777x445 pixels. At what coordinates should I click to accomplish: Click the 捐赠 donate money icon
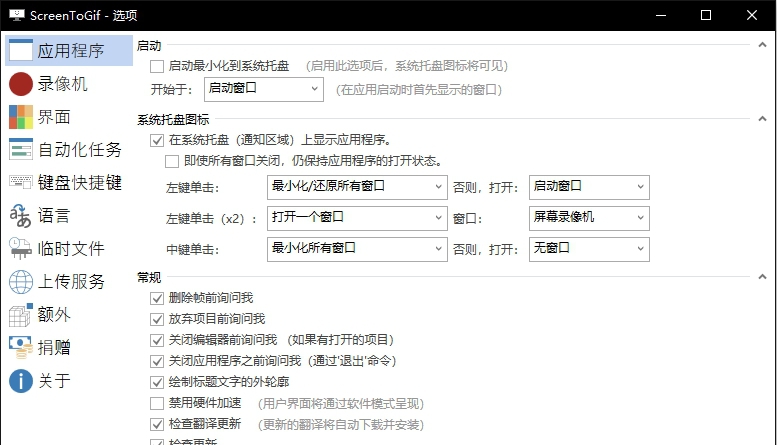[21, 347]
